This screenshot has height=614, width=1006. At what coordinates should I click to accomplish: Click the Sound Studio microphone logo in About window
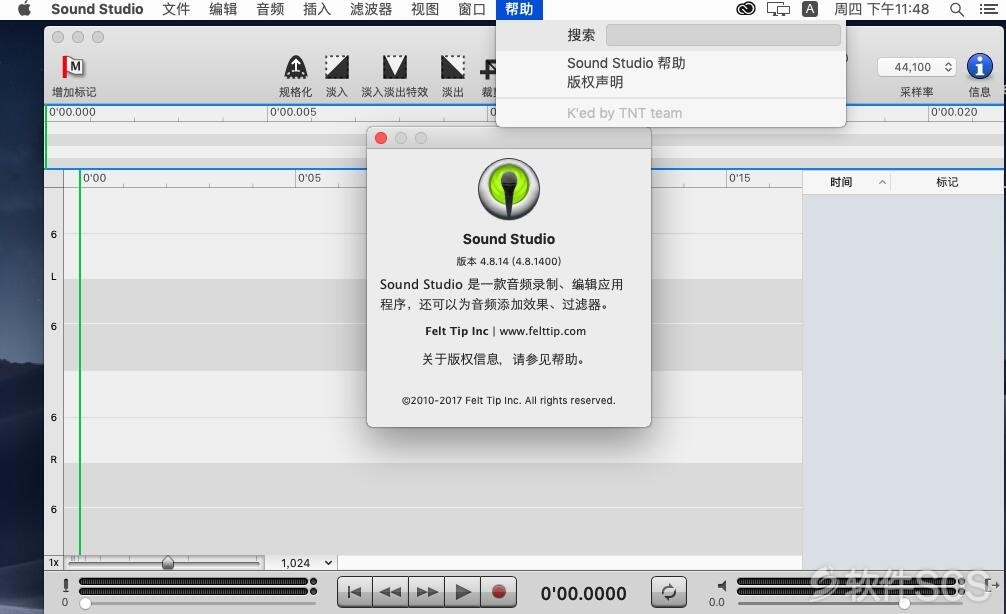[509, 189]
